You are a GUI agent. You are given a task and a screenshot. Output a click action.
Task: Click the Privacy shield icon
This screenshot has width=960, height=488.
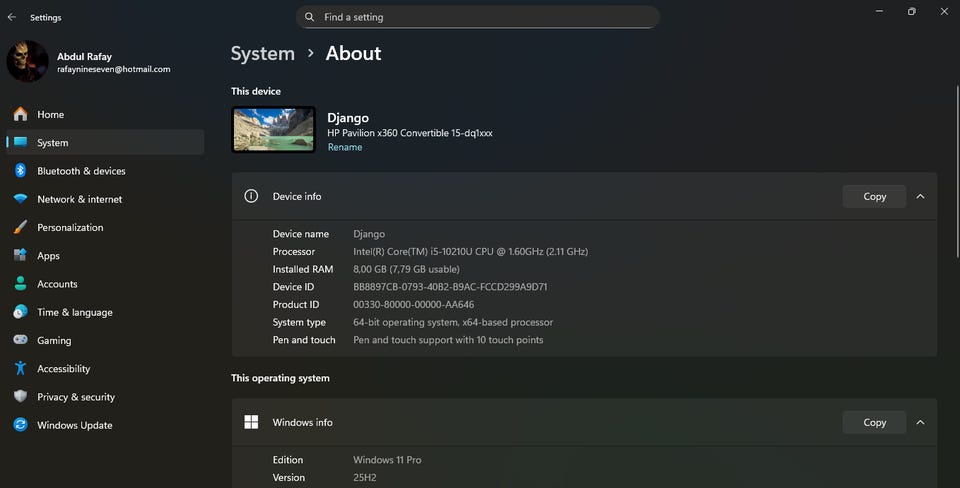[20, 396]
